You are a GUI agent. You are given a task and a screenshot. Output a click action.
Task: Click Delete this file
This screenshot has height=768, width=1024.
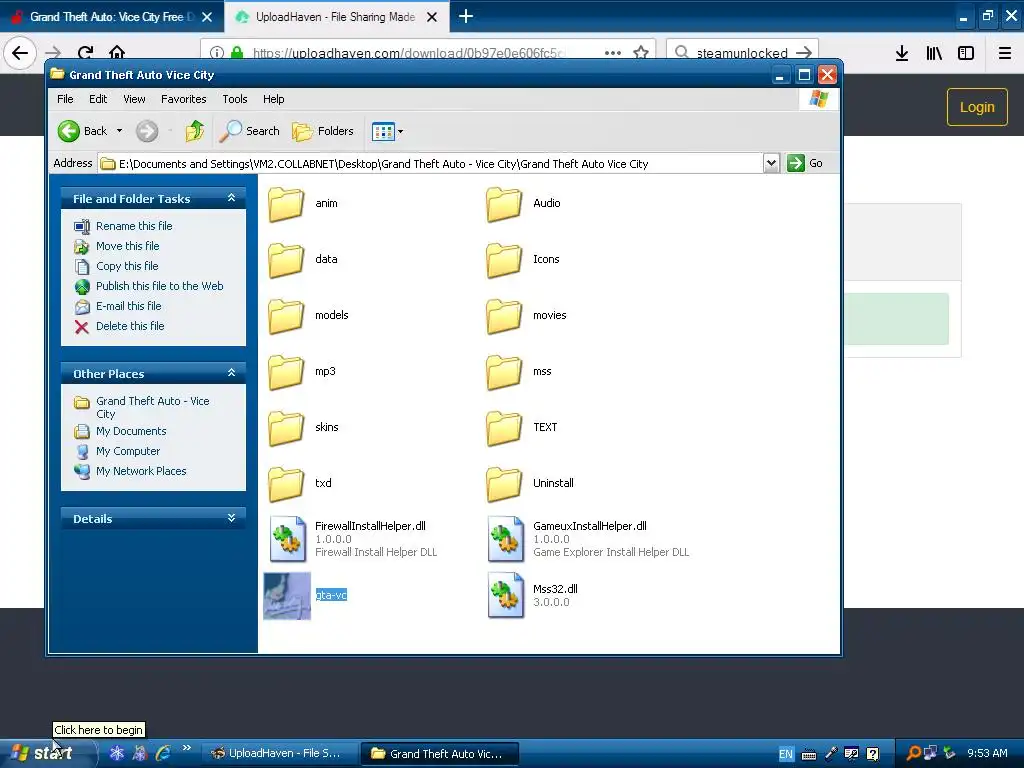pyautogui.click(x=130, y=327)
